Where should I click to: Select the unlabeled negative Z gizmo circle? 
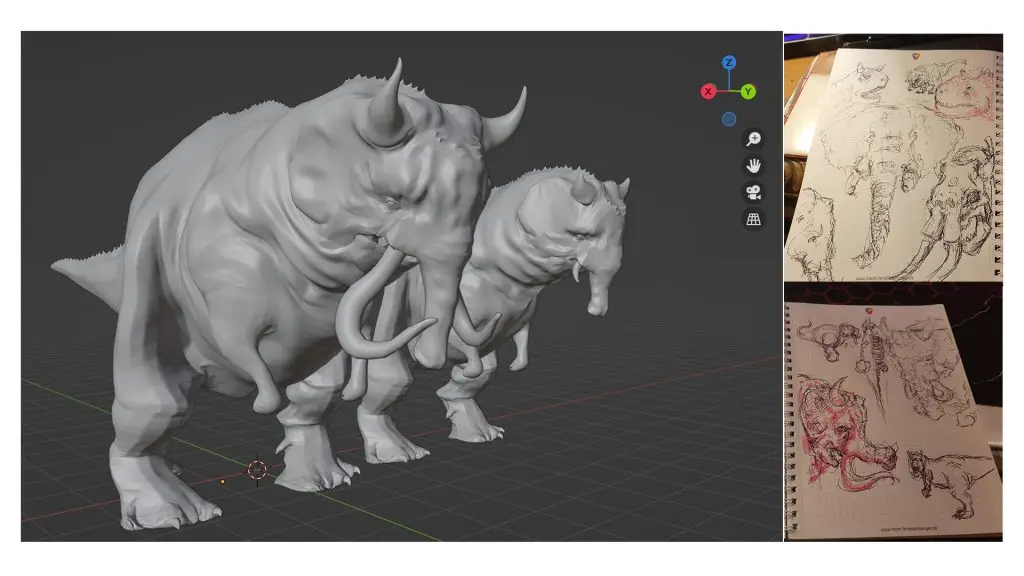729,119
